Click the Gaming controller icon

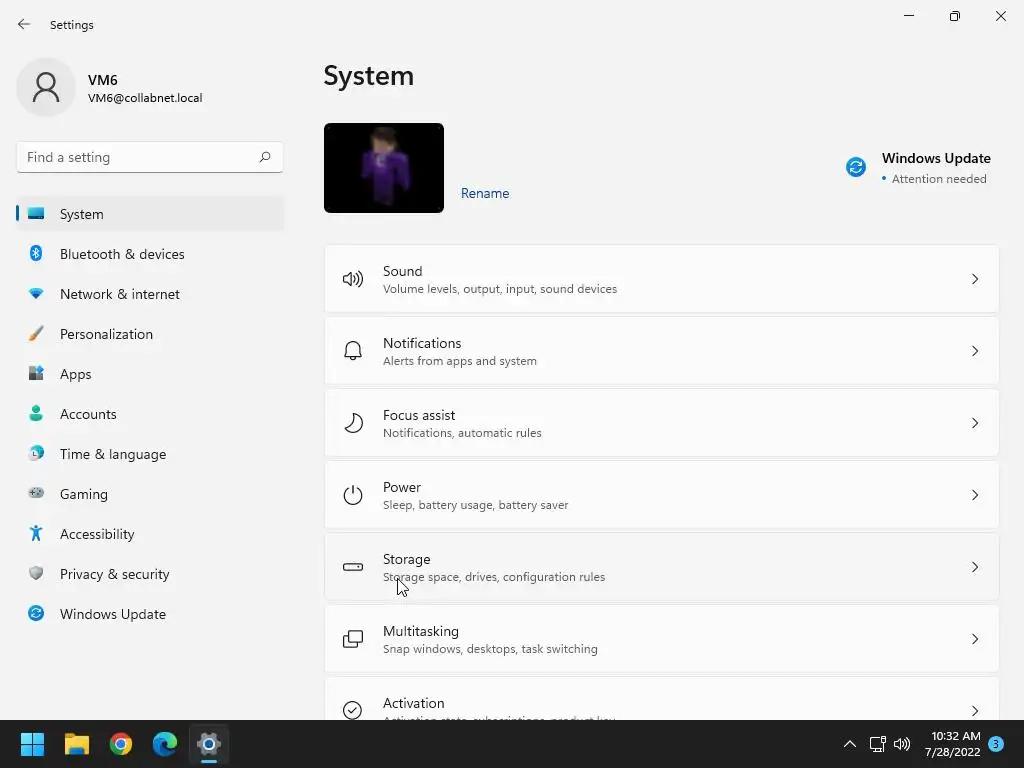[x=36, y=493]
